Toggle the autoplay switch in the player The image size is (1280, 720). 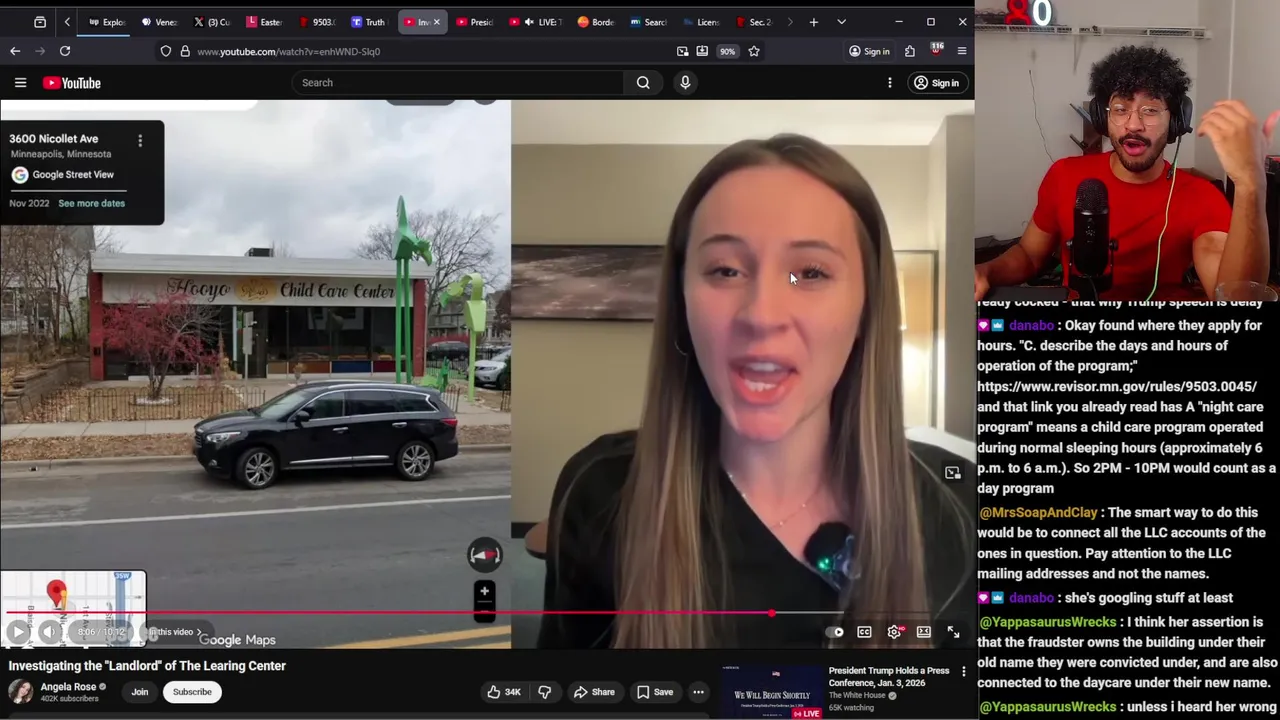[x=833, y=632]
